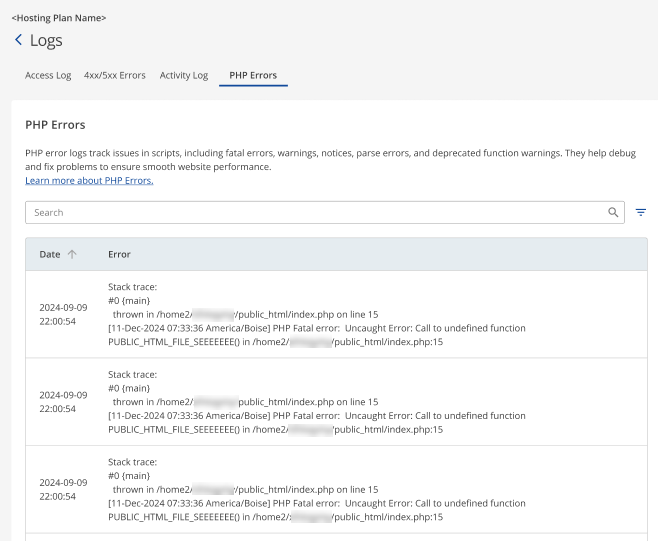Screen dimensions: 658x541
Task: Go back using the chevron beside Logs
Action: pyautogui.click(x=18, y=40)
